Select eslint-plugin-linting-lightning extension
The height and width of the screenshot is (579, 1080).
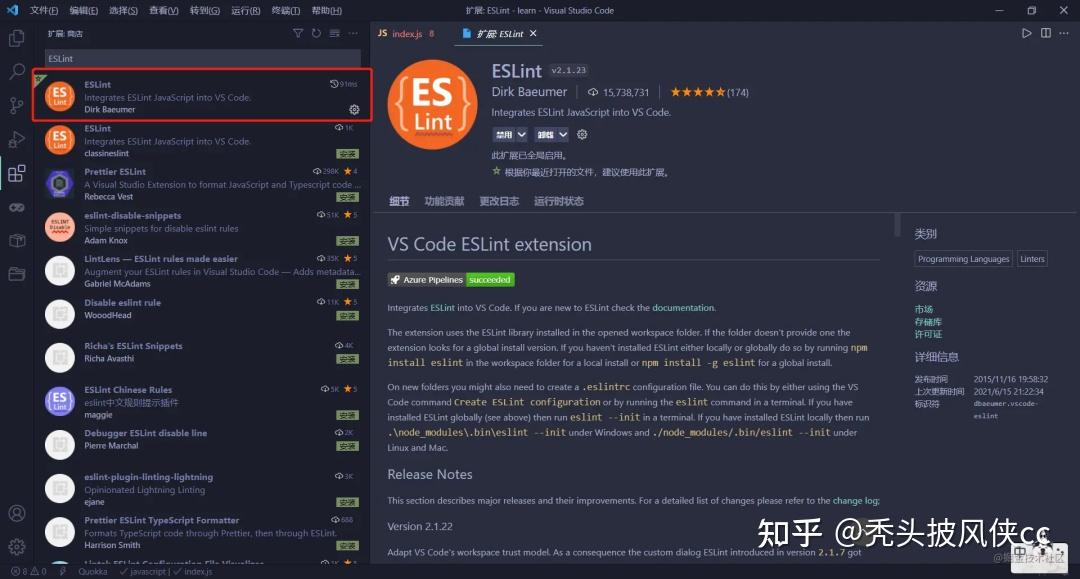click(x=202, y=488)
